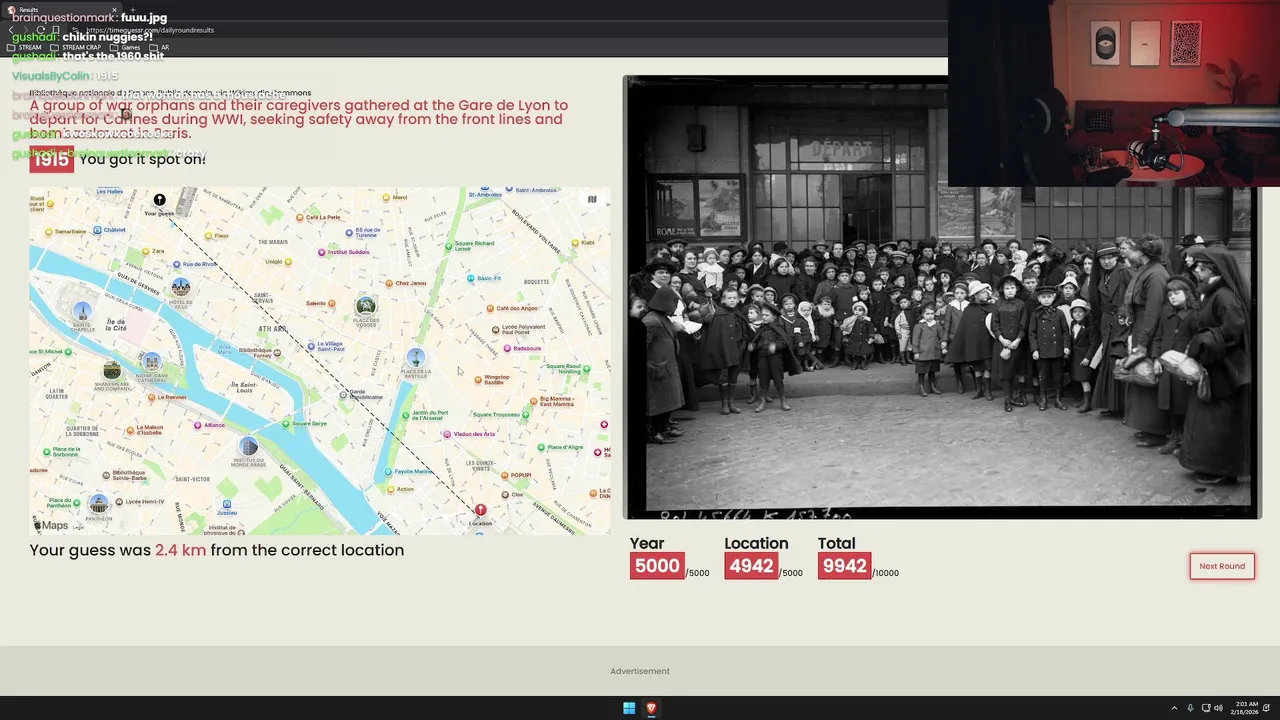Click the Year score 5000 badge
This screenshot has width=1280, height=720.
[x=657, y=566]
